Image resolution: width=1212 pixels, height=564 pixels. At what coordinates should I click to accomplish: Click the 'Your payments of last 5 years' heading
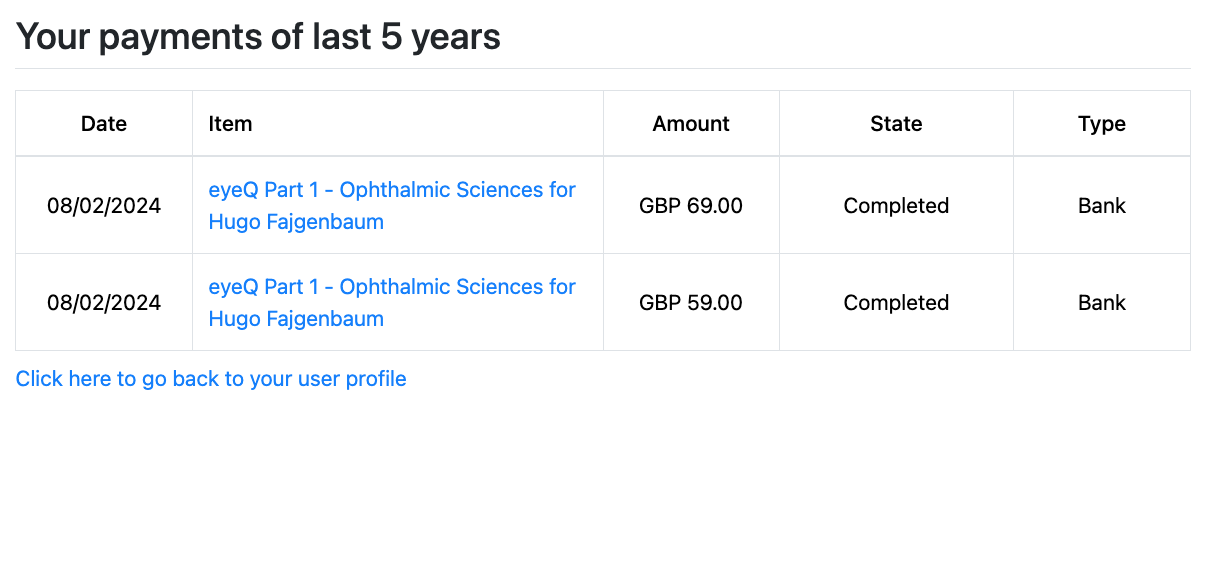point(258,37)
